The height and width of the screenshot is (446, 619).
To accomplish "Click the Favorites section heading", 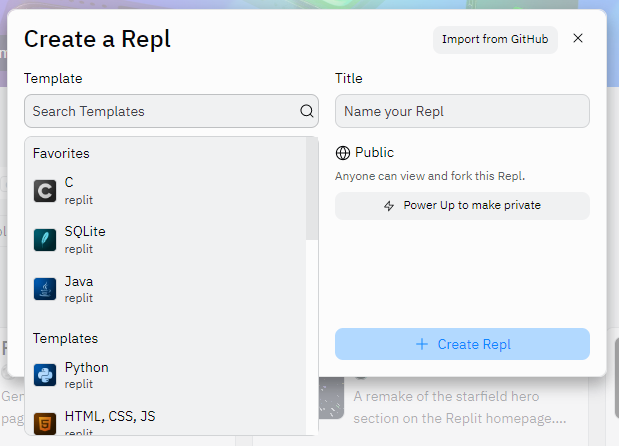I will [x=61, y=153].
